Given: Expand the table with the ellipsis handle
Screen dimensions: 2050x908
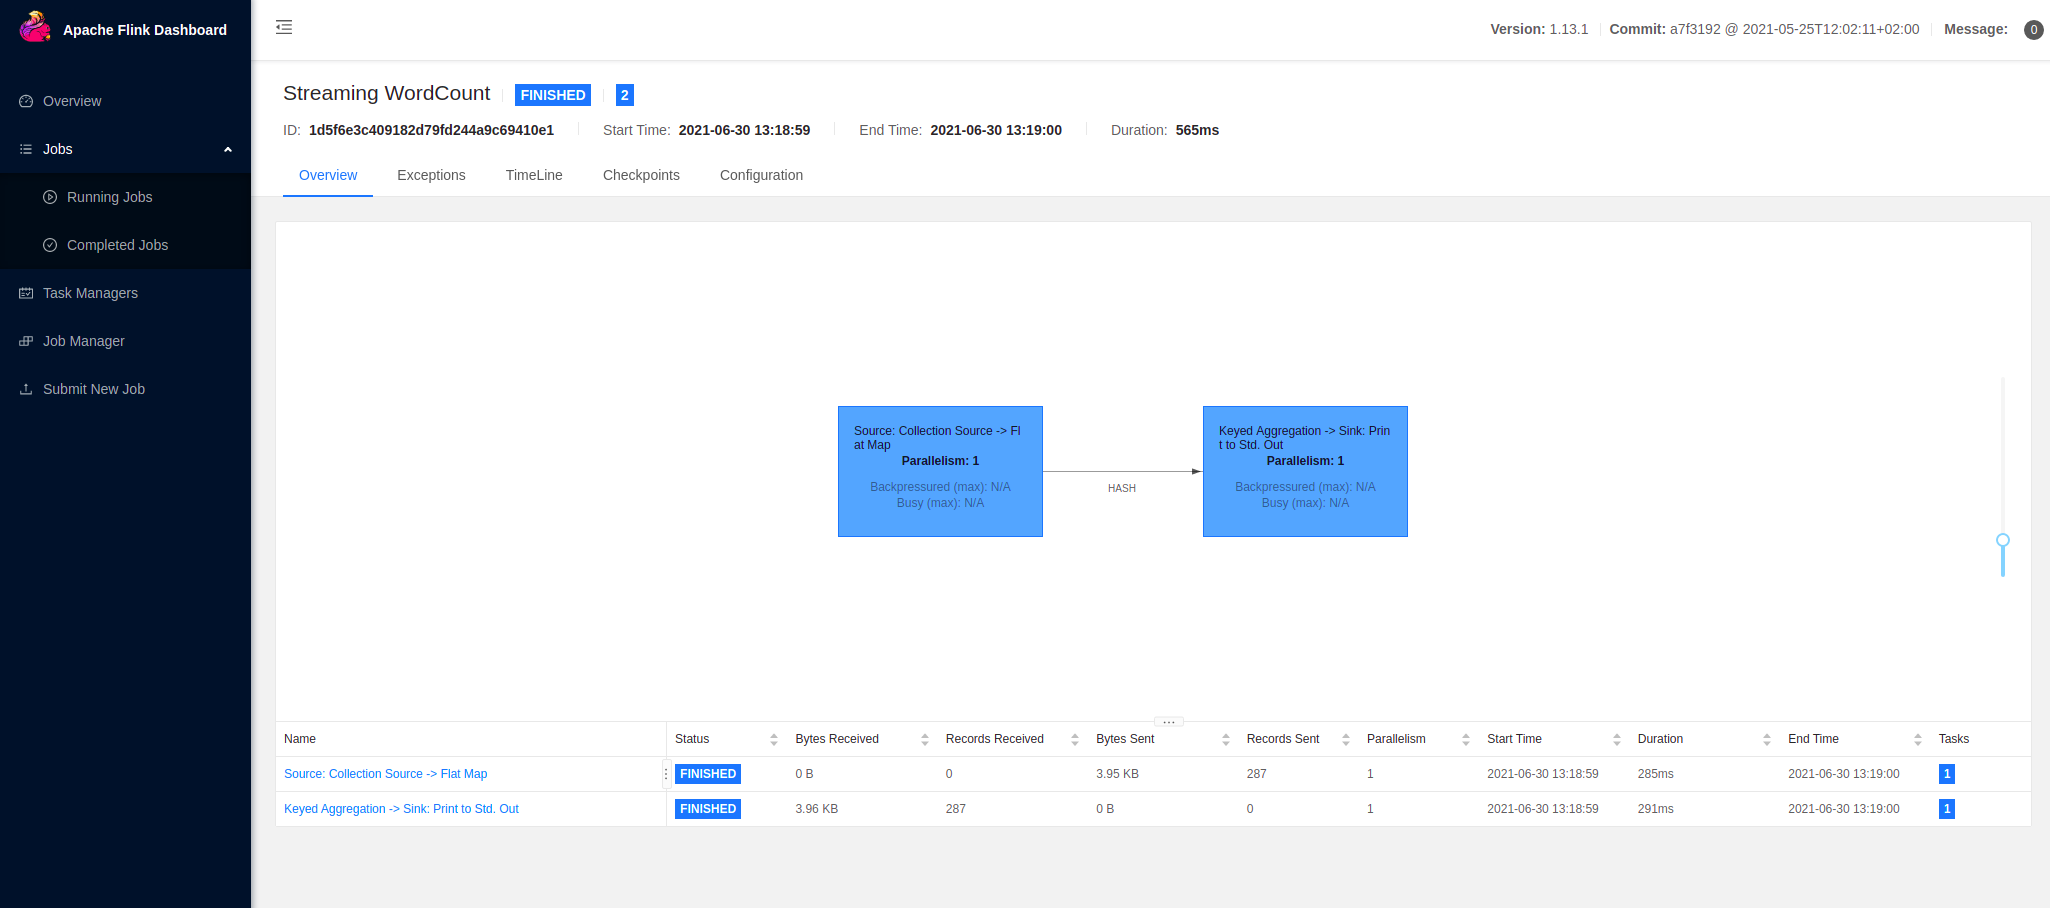Looking at the screenshot, I should (1168, 721).
